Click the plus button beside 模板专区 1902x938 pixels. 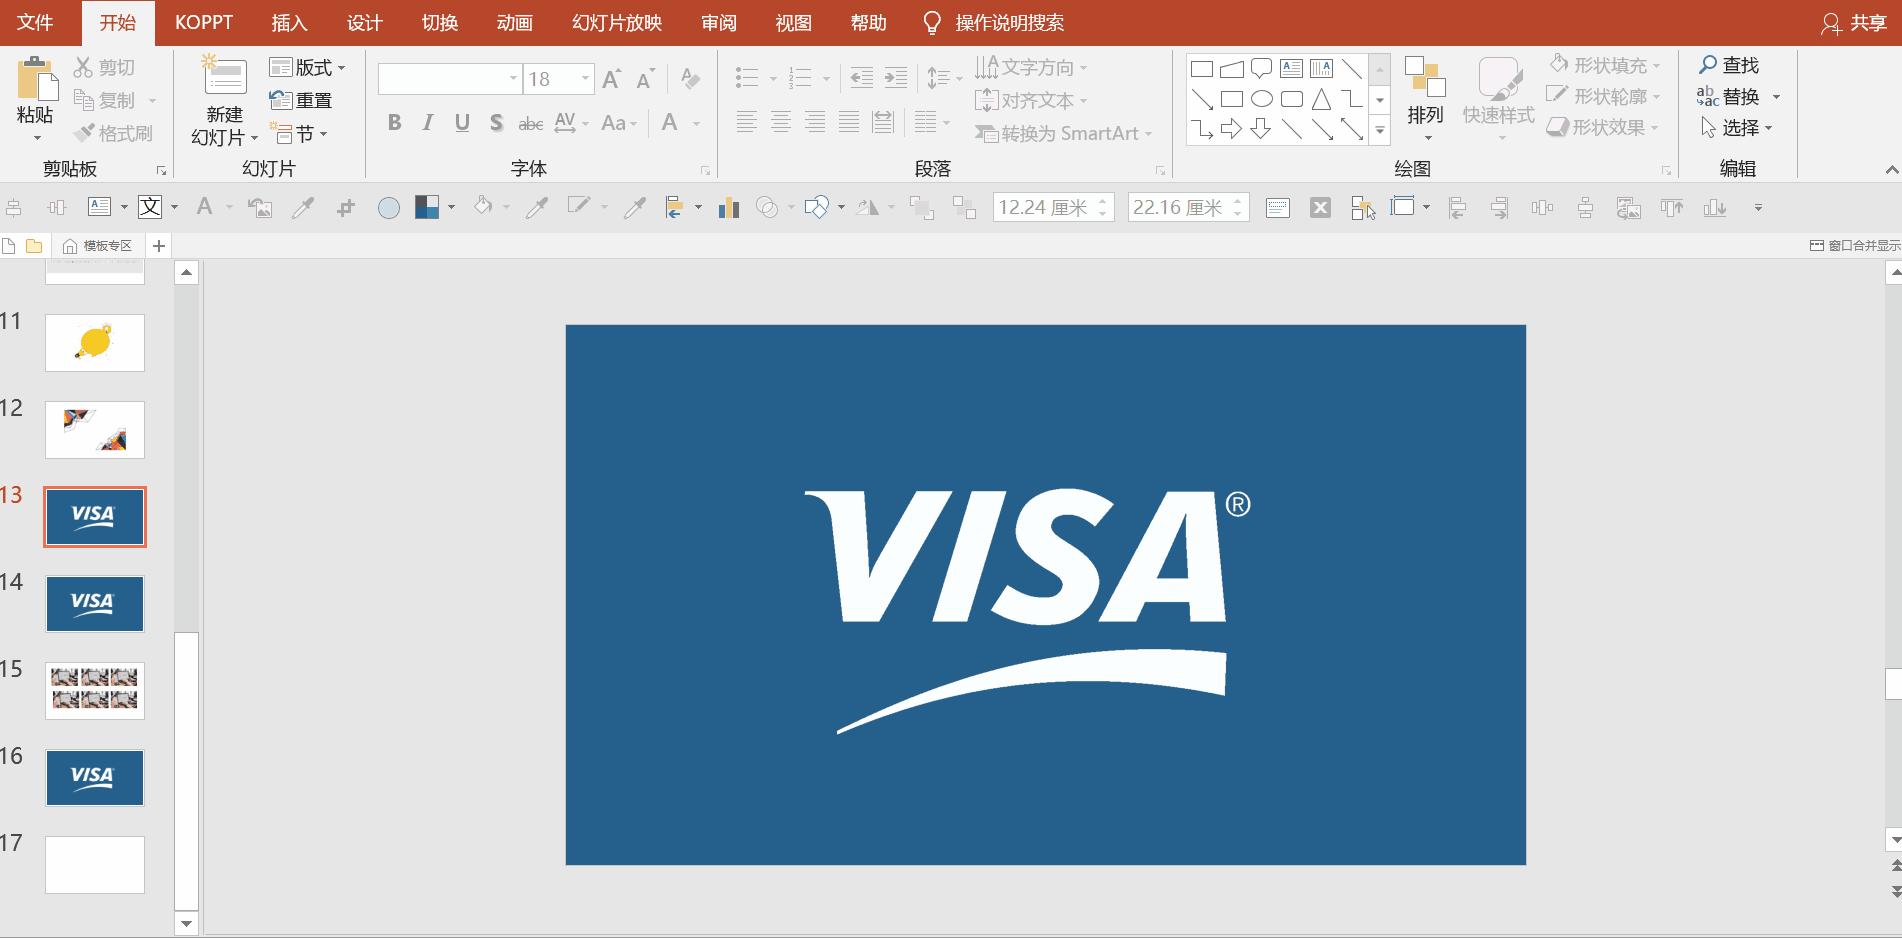point(159,245)
